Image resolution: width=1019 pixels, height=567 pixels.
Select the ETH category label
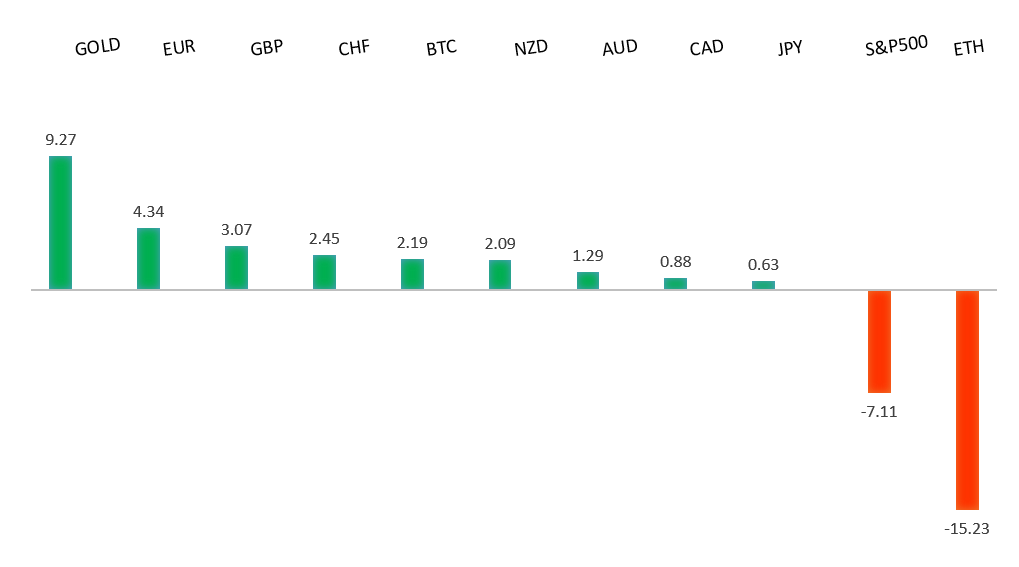(x=969, y=48)
